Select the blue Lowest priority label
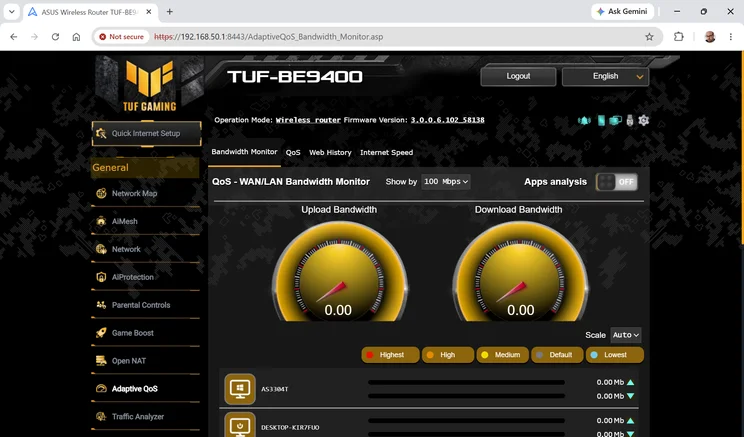Image resolution: width=744 pixels, height=437 pixels. coord(615,355)
